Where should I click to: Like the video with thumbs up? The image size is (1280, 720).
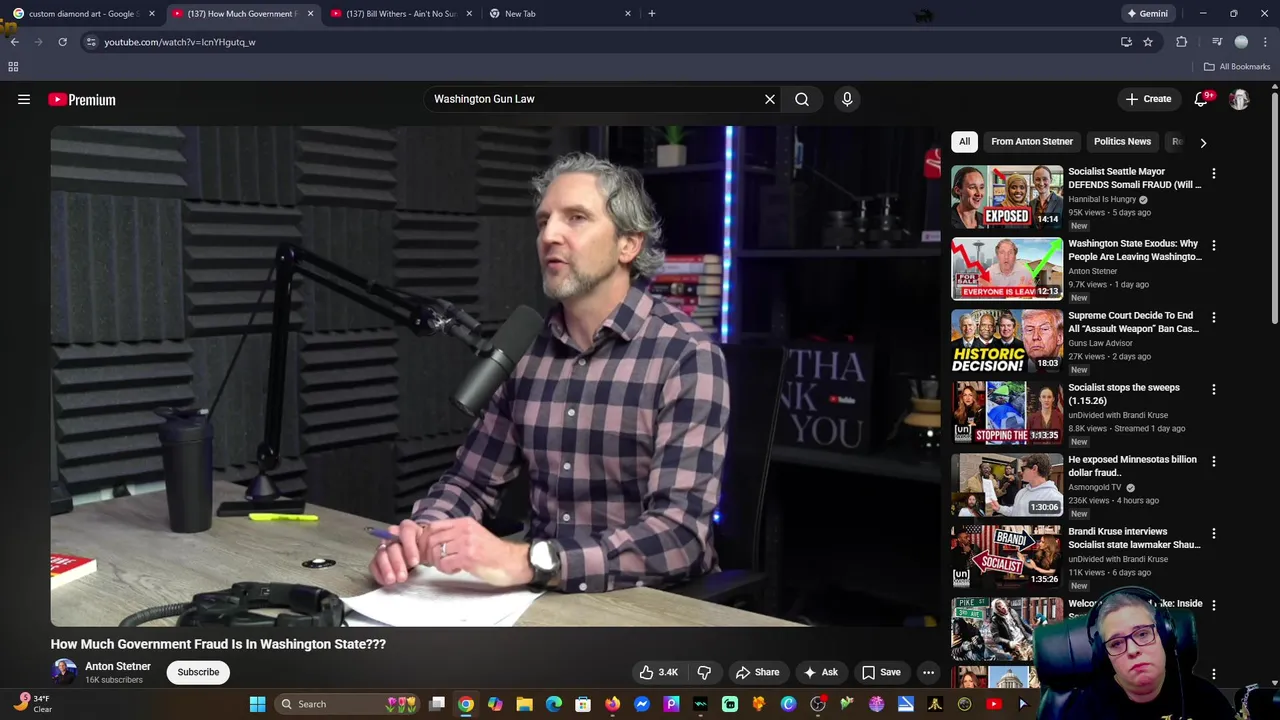tap(659, 672)
